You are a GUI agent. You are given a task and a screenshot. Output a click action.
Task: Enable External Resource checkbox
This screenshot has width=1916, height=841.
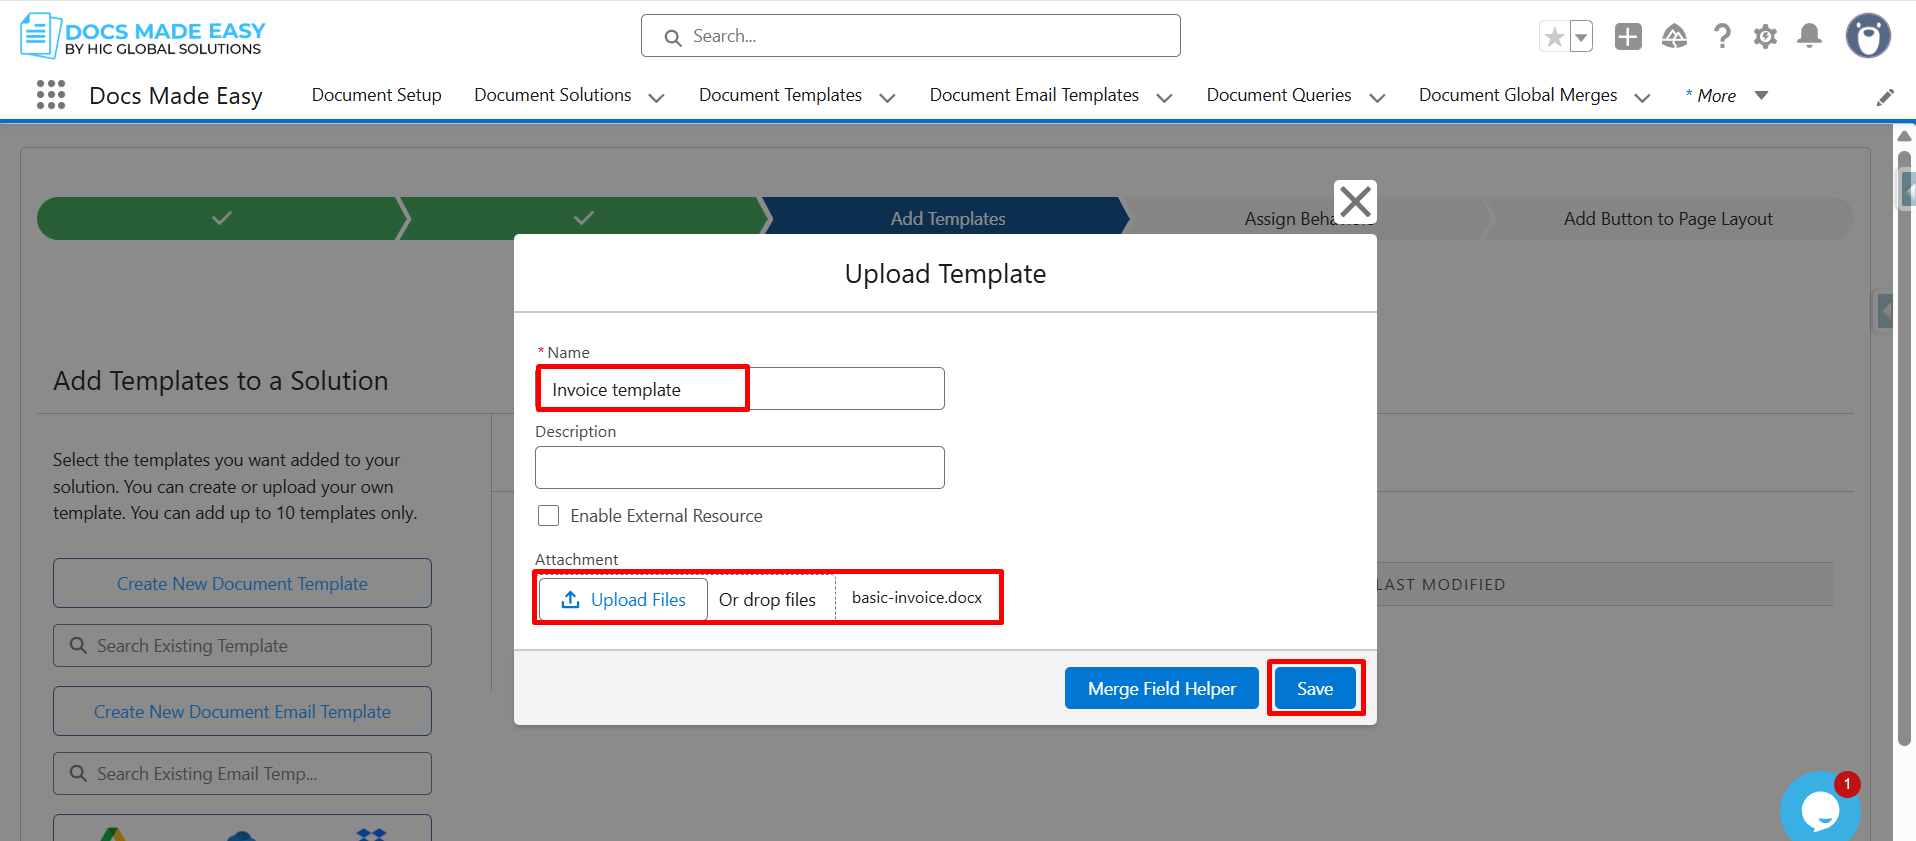pyautogui.click(x=548, y=515)
